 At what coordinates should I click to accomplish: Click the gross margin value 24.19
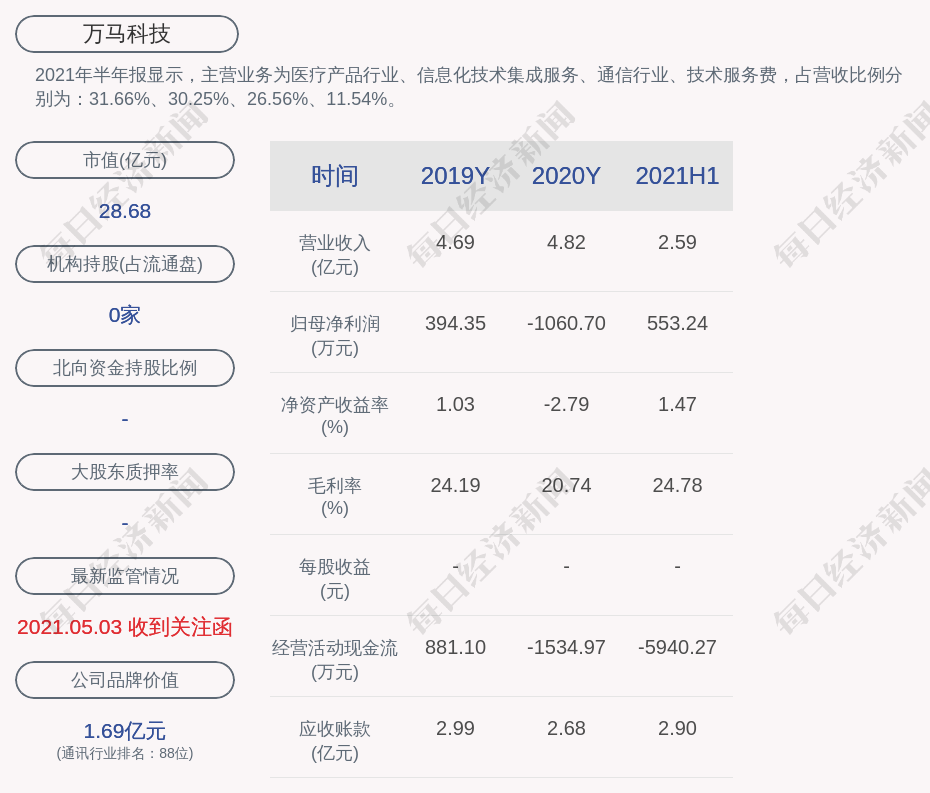pos(455,486)
